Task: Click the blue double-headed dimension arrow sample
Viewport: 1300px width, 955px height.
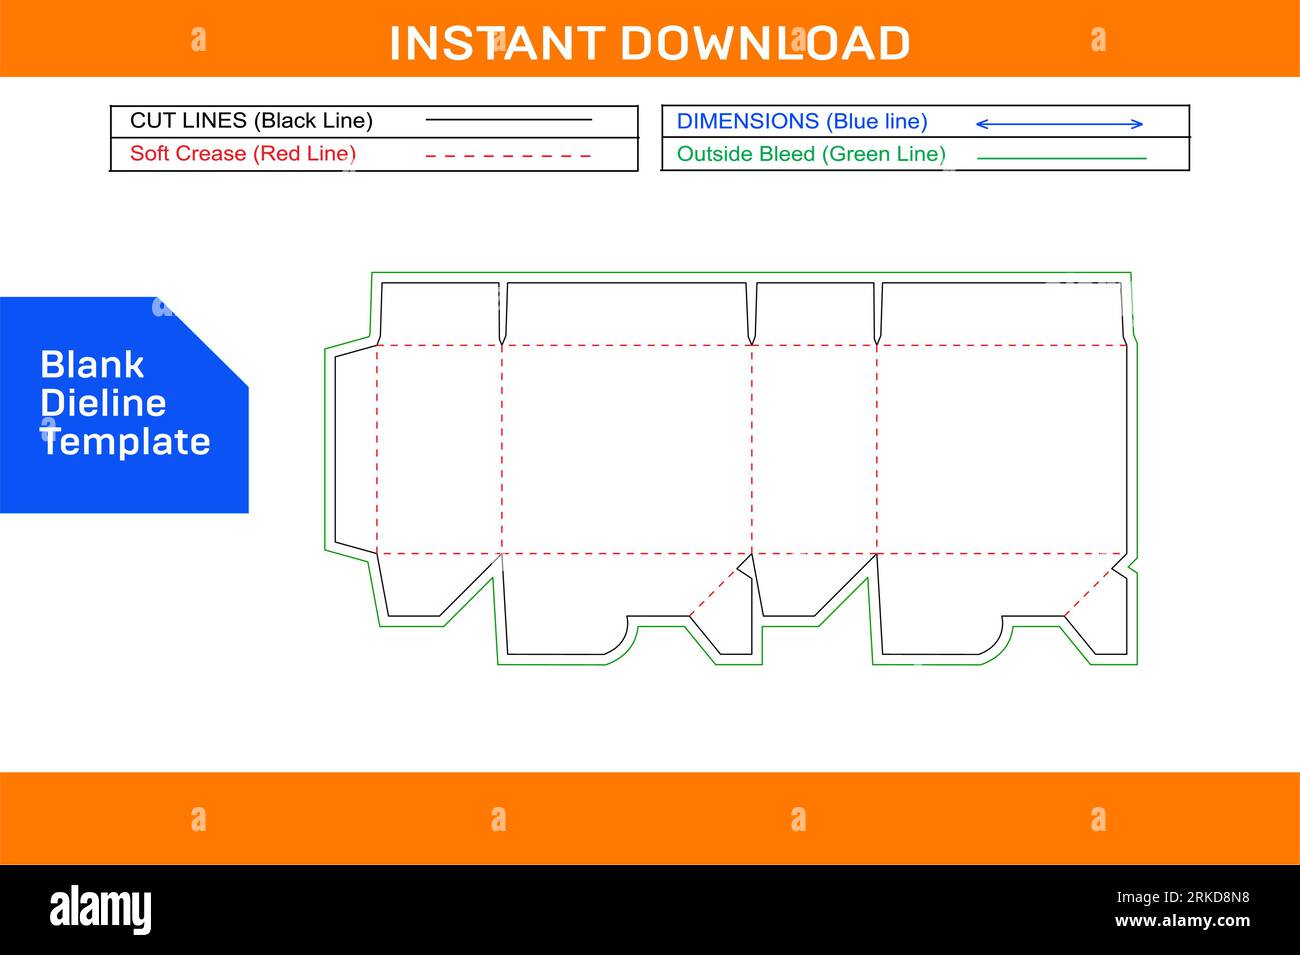Action: tap(1059, 124)
